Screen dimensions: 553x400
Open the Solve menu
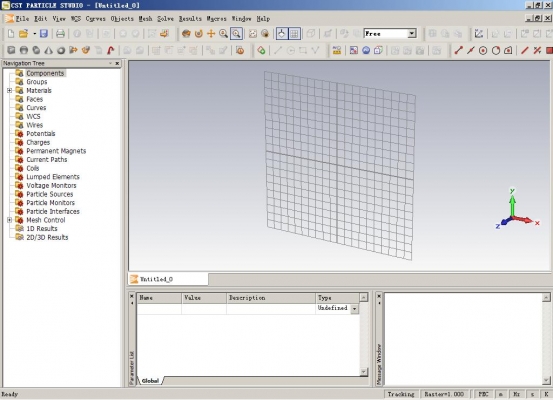(165, 19)
